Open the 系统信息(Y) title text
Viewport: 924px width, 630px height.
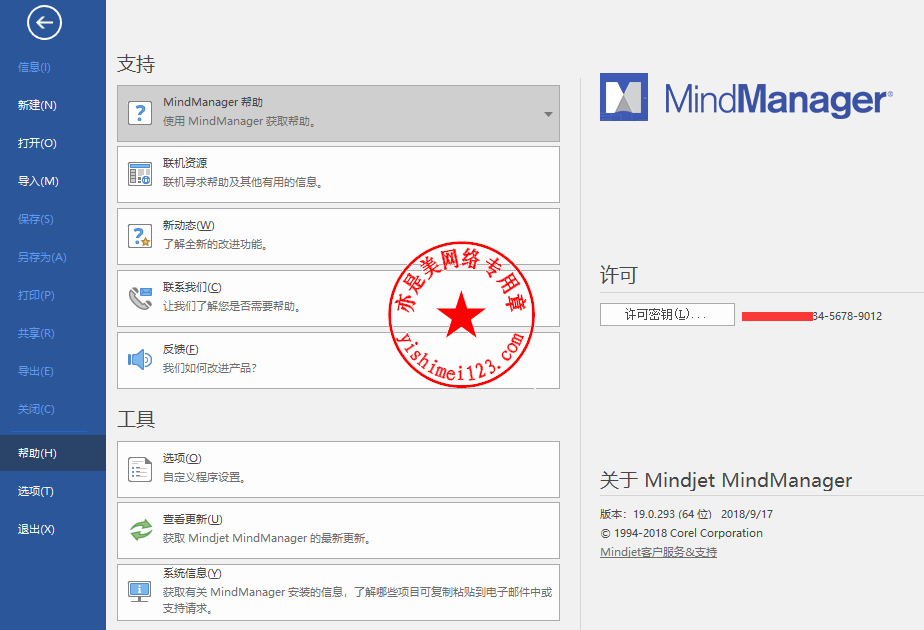pos(192,573)
